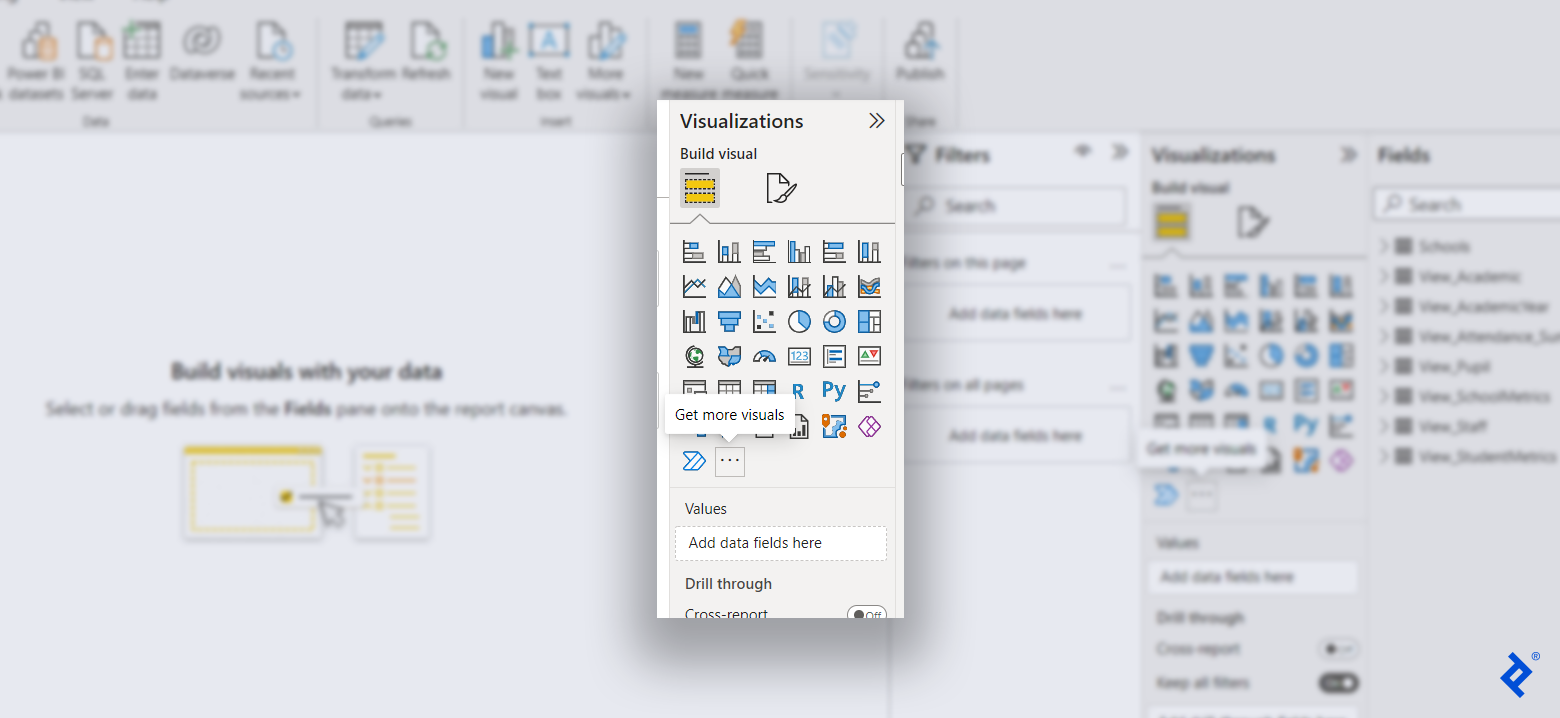The image size is (1560, 718).
Task: Select the R script visual icon
Action: click(x=797, y=390)
